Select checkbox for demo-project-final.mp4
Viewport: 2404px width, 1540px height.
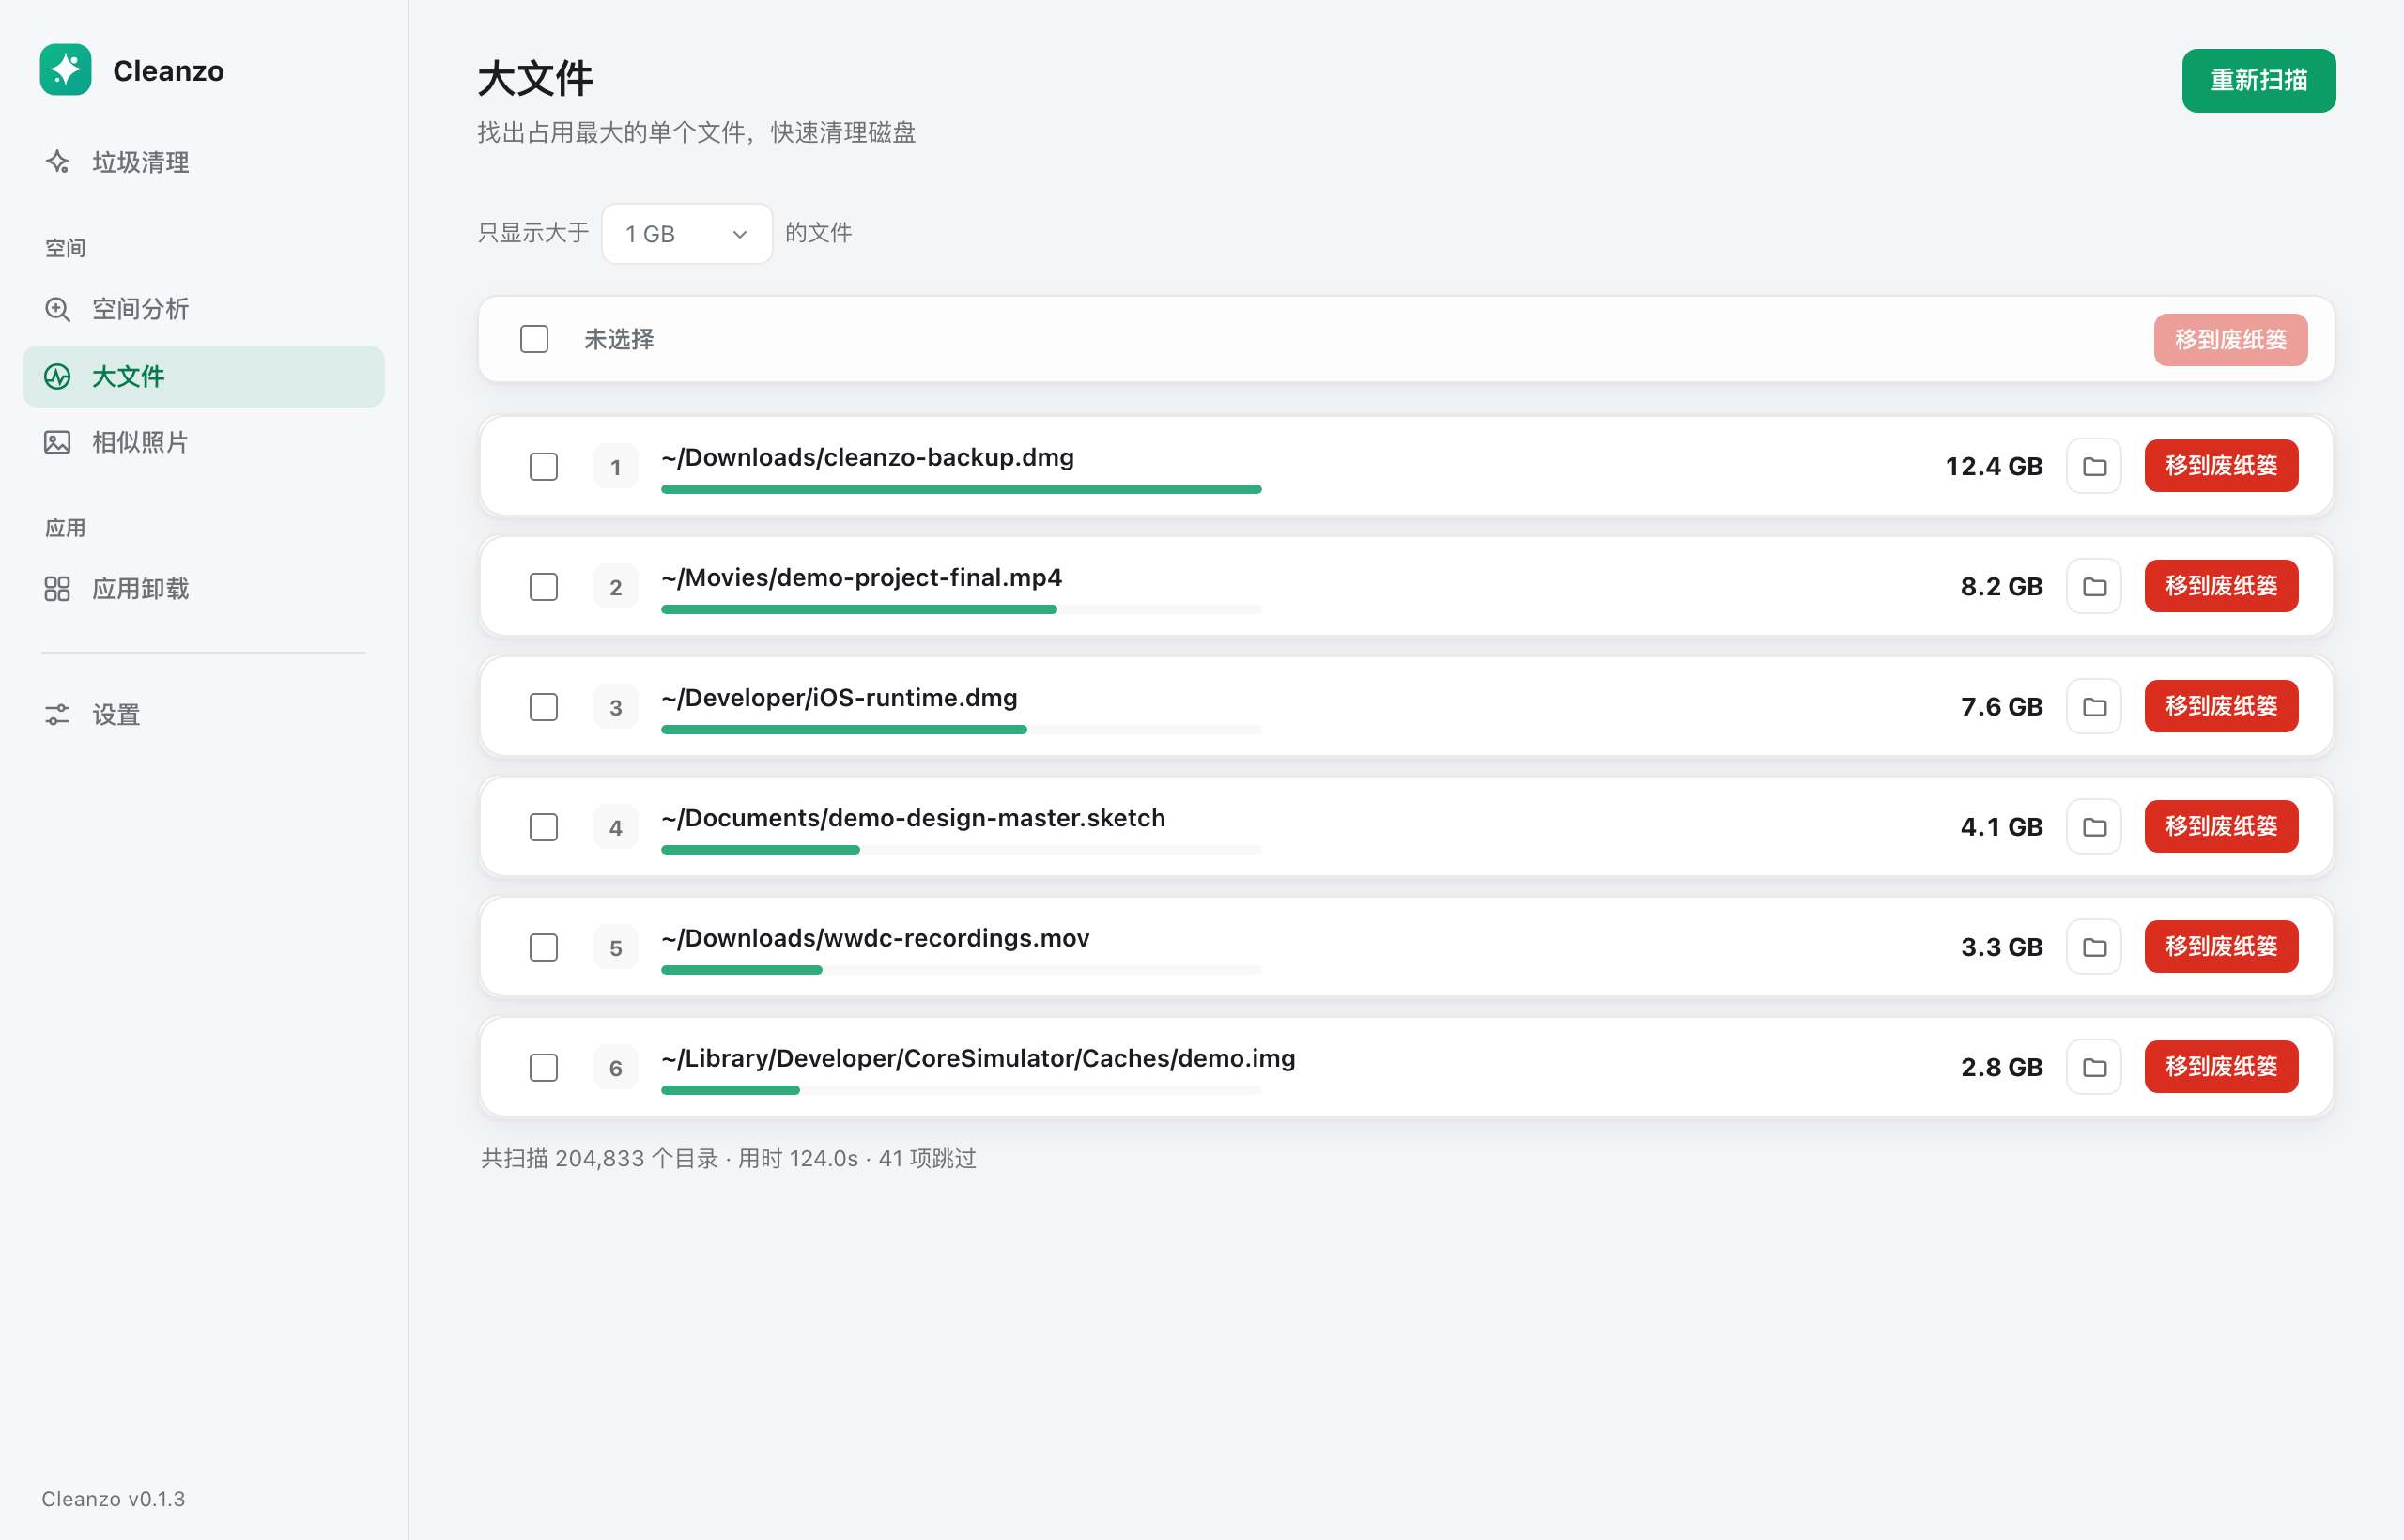[x=544, y=587]
